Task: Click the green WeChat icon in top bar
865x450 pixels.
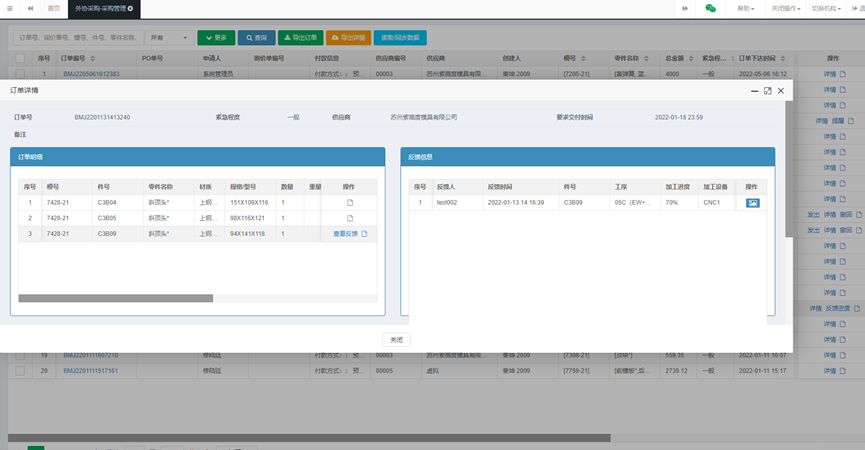Action: (711, 8)
